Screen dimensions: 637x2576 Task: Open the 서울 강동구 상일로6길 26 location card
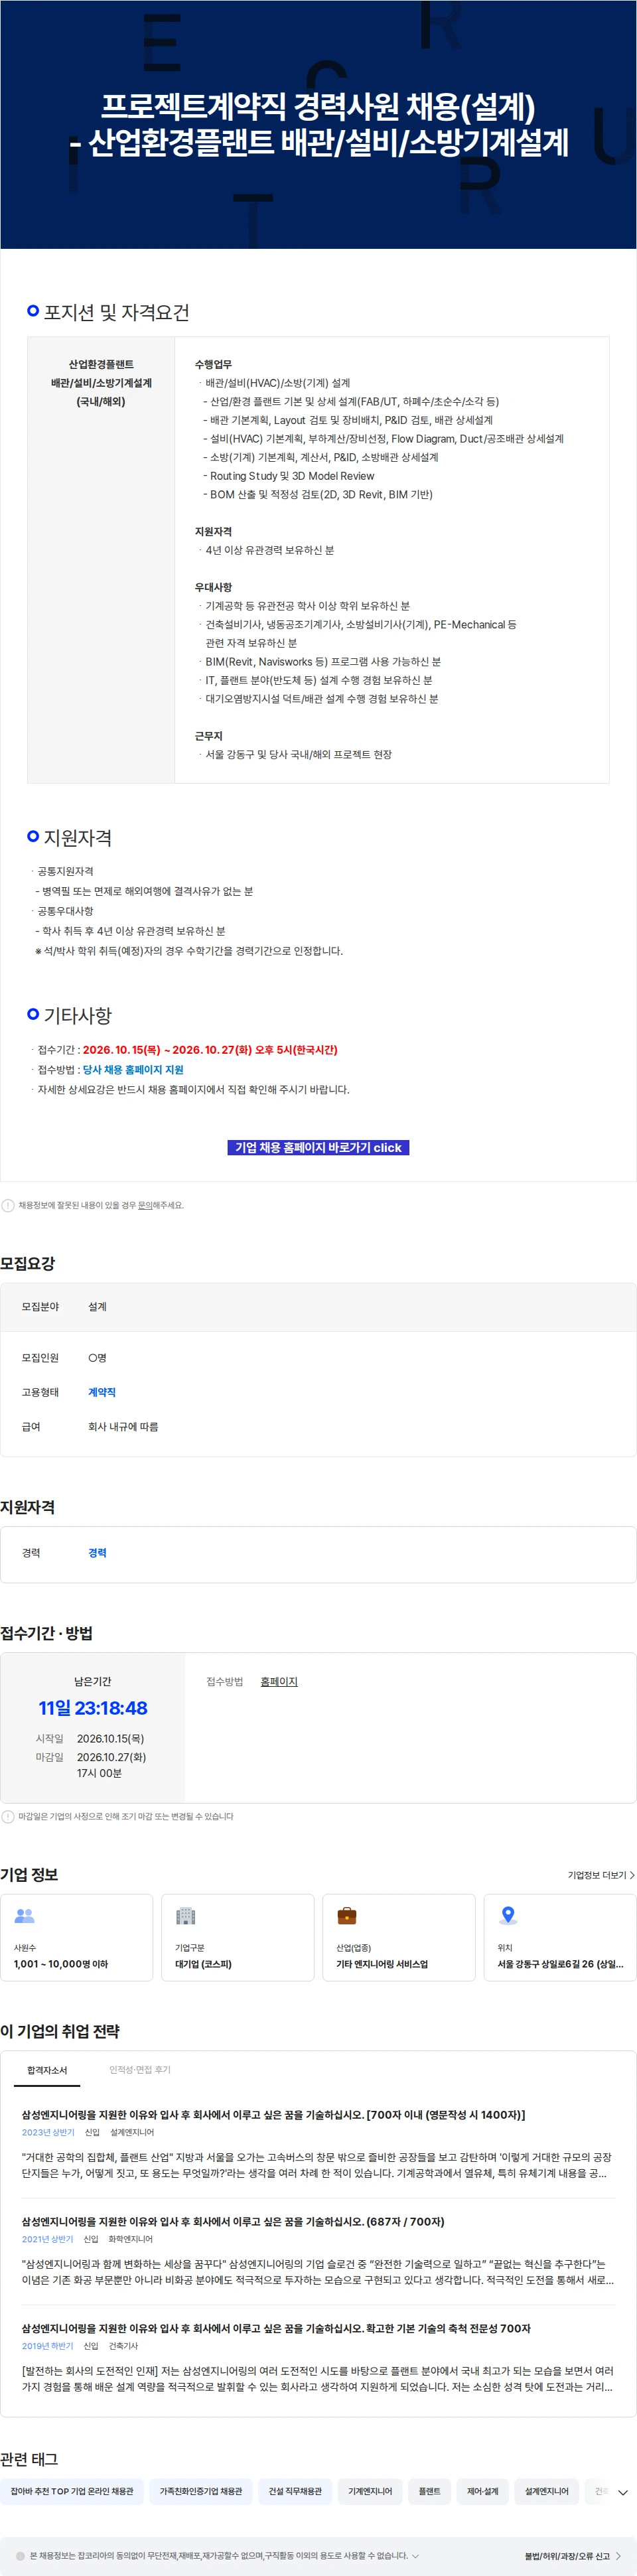[560, 1937]
